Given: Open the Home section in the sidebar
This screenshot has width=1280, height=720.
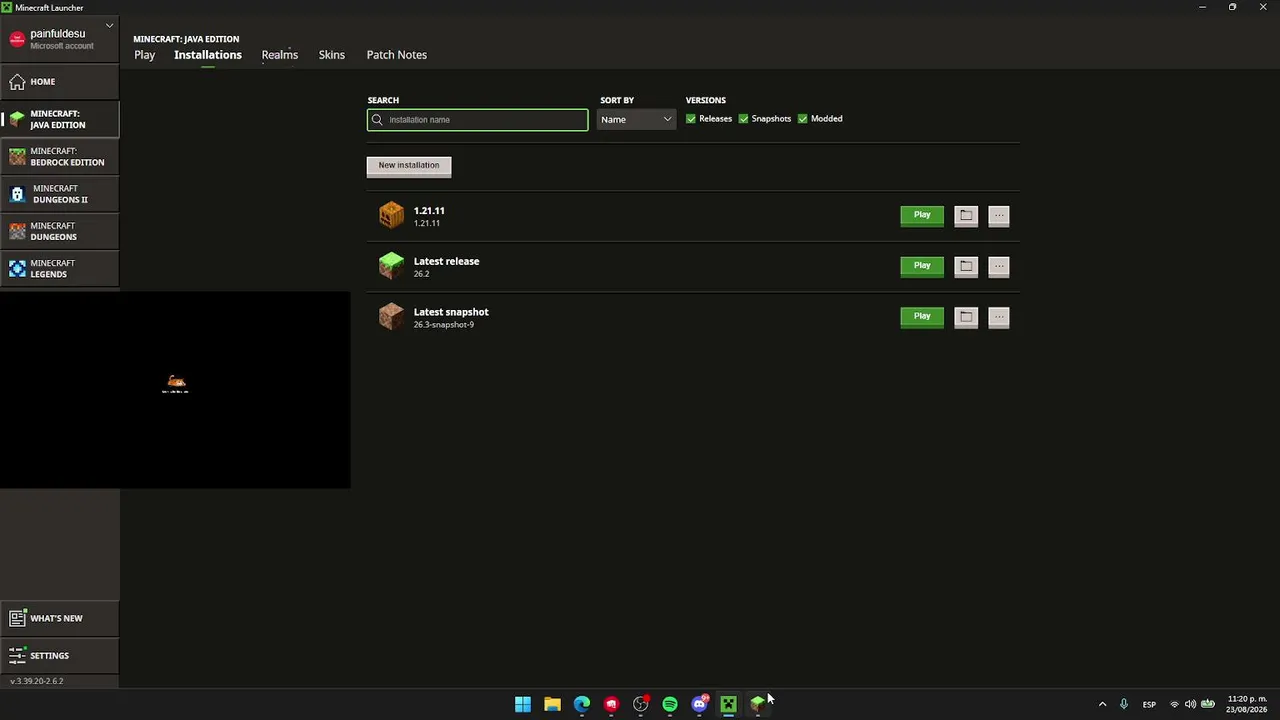Looking at the screenshot, I should coord(60,82).
